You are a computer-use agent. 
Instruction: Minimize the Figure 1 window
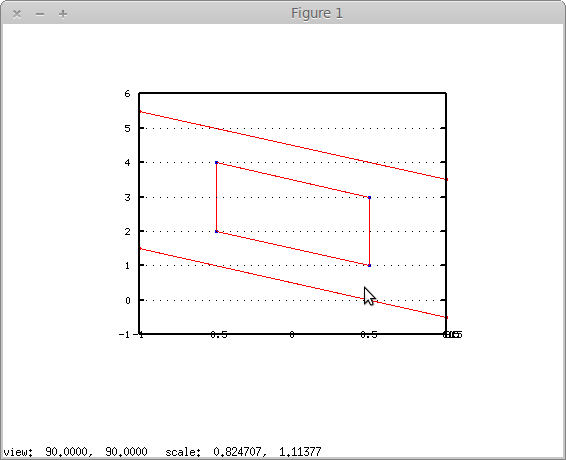[40, 14]
